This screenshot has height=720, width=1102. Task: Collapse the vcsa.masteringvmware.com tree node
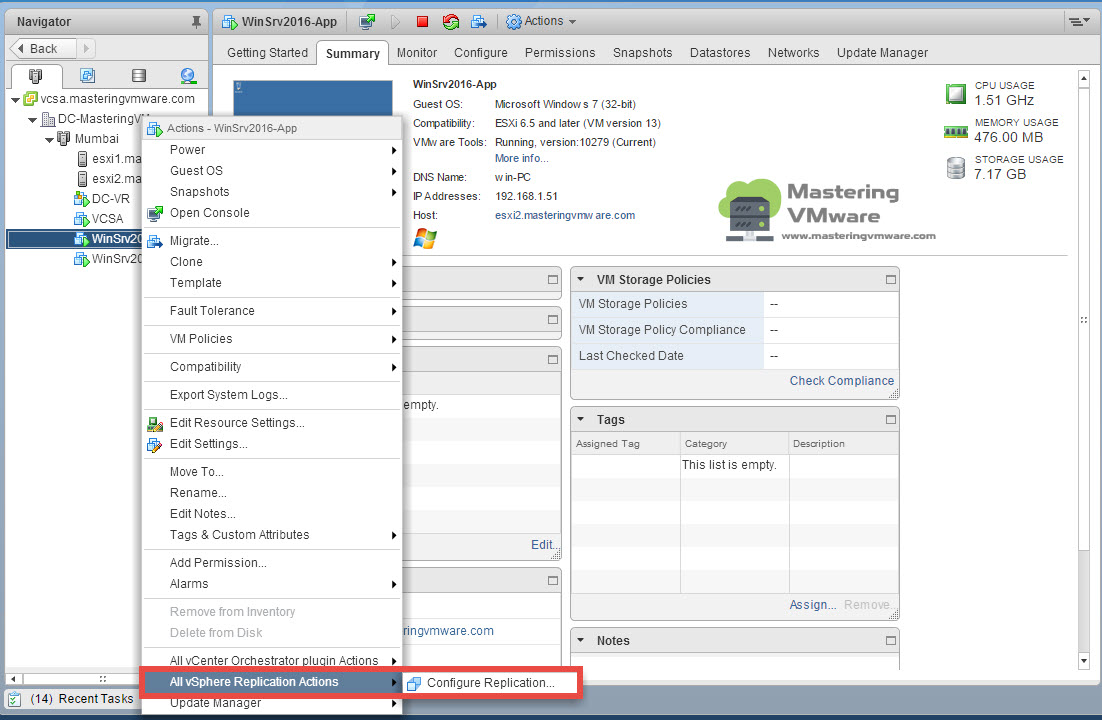coord(15,100)
